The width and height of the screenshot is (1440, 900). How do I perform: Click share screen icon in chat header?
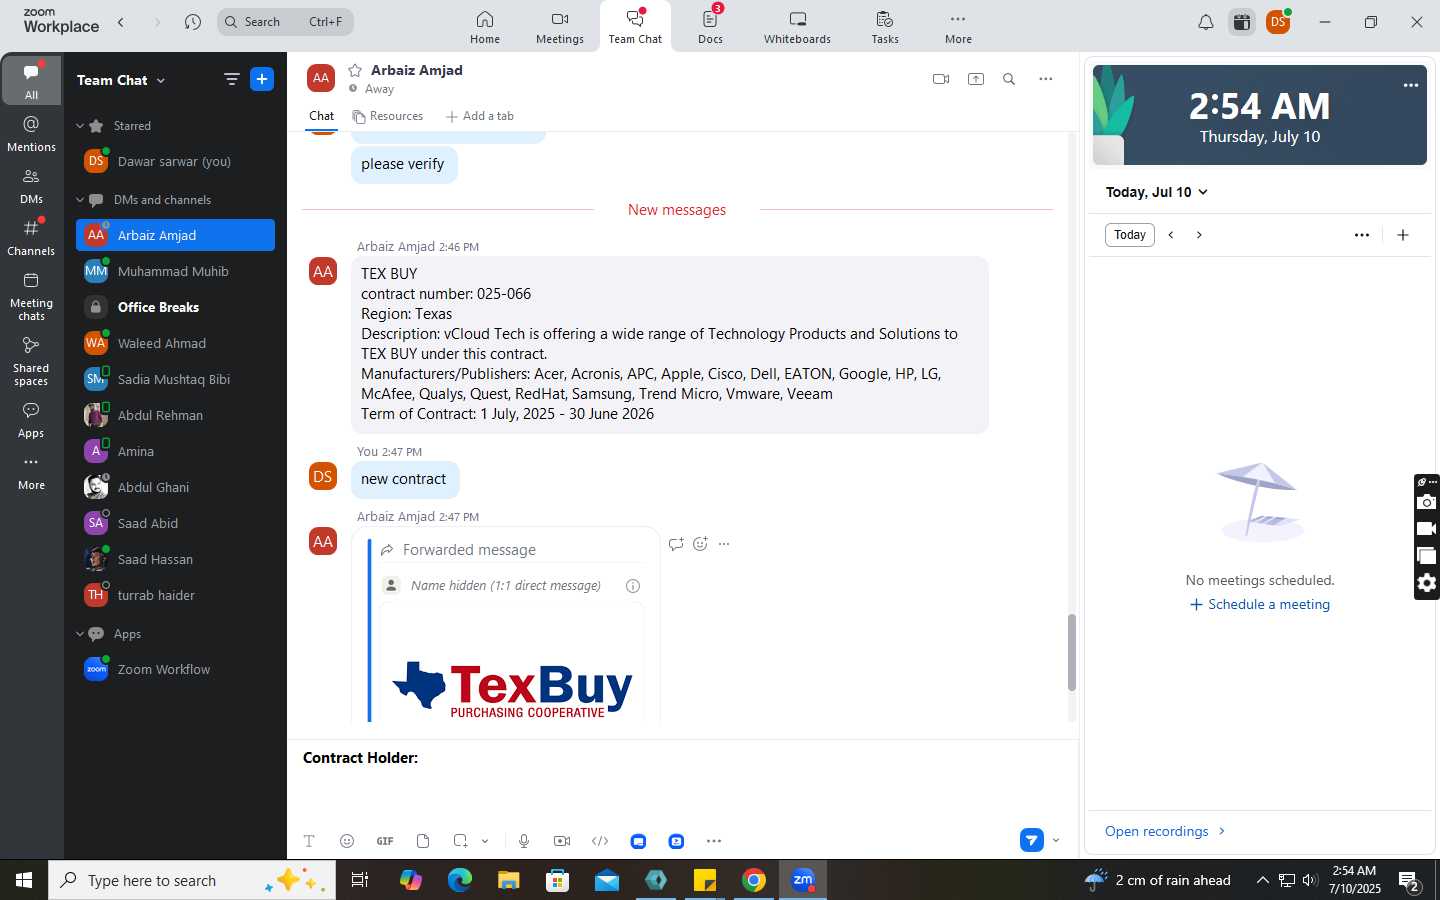click(976, 79)
